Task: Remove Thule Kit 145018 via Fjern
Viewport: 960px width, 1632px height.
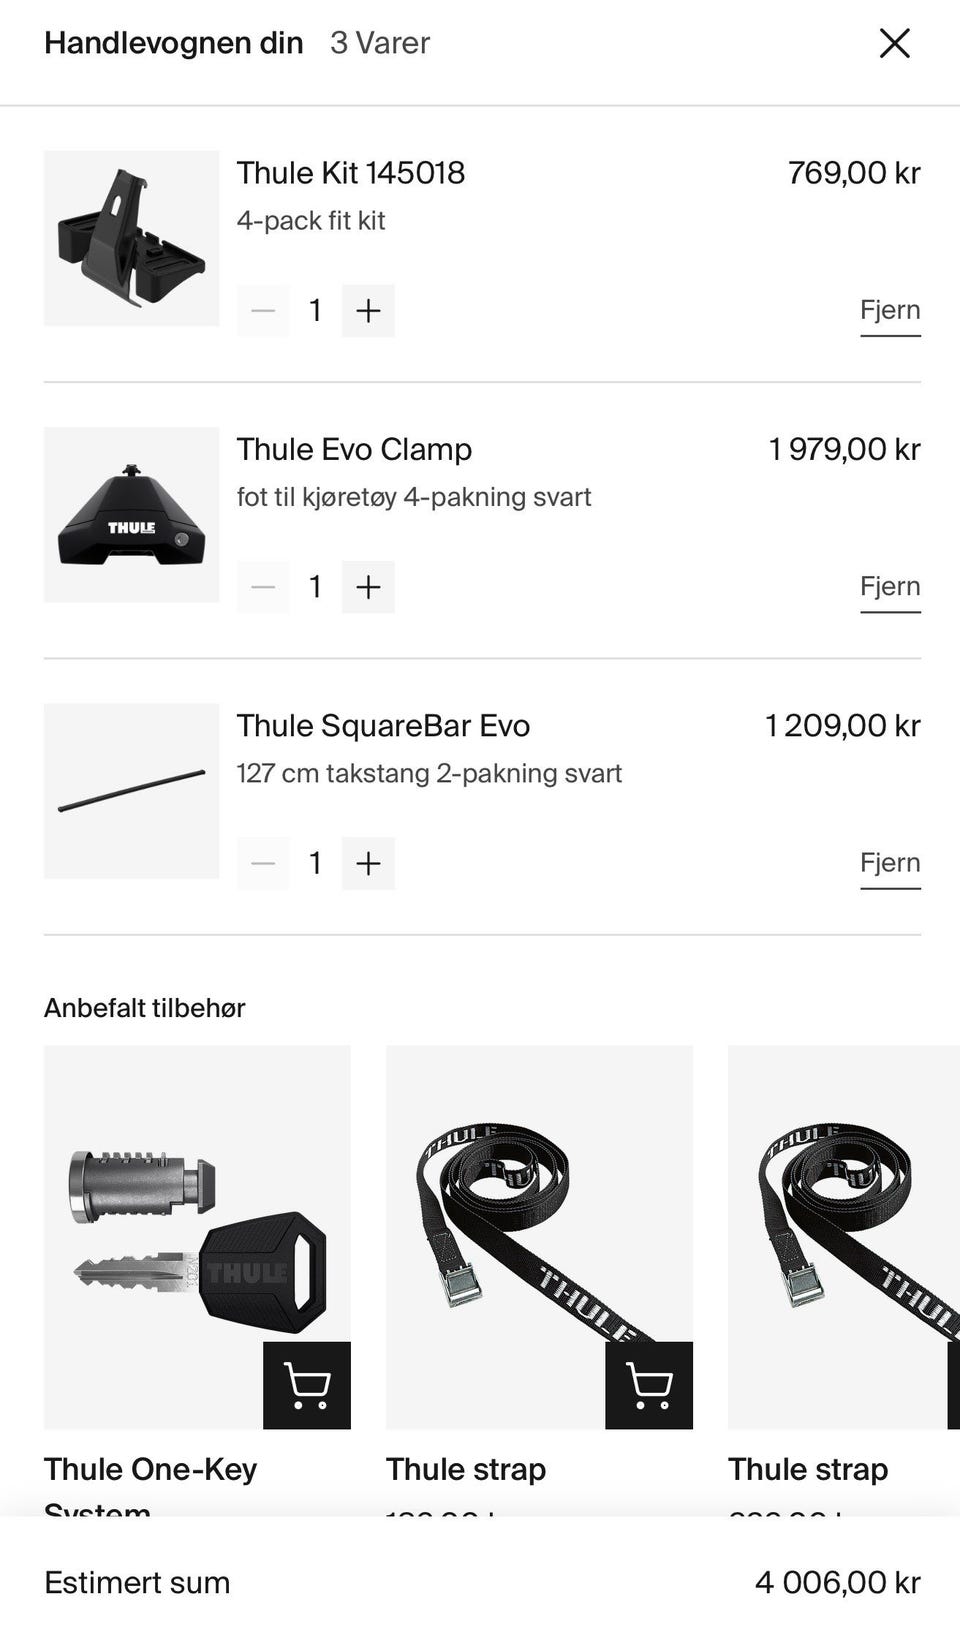Action: tap(890, 311)
